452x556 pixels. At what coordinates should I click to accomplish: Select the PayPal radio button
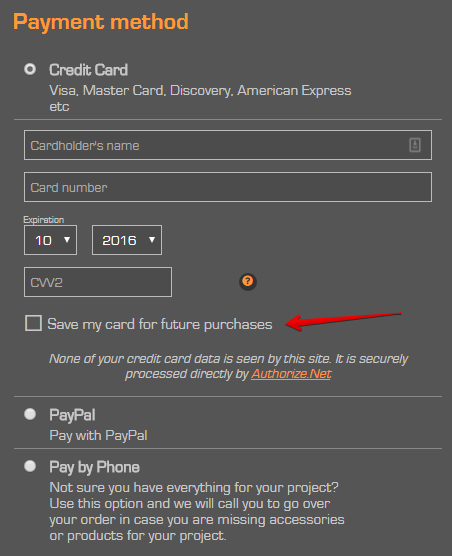30,414
